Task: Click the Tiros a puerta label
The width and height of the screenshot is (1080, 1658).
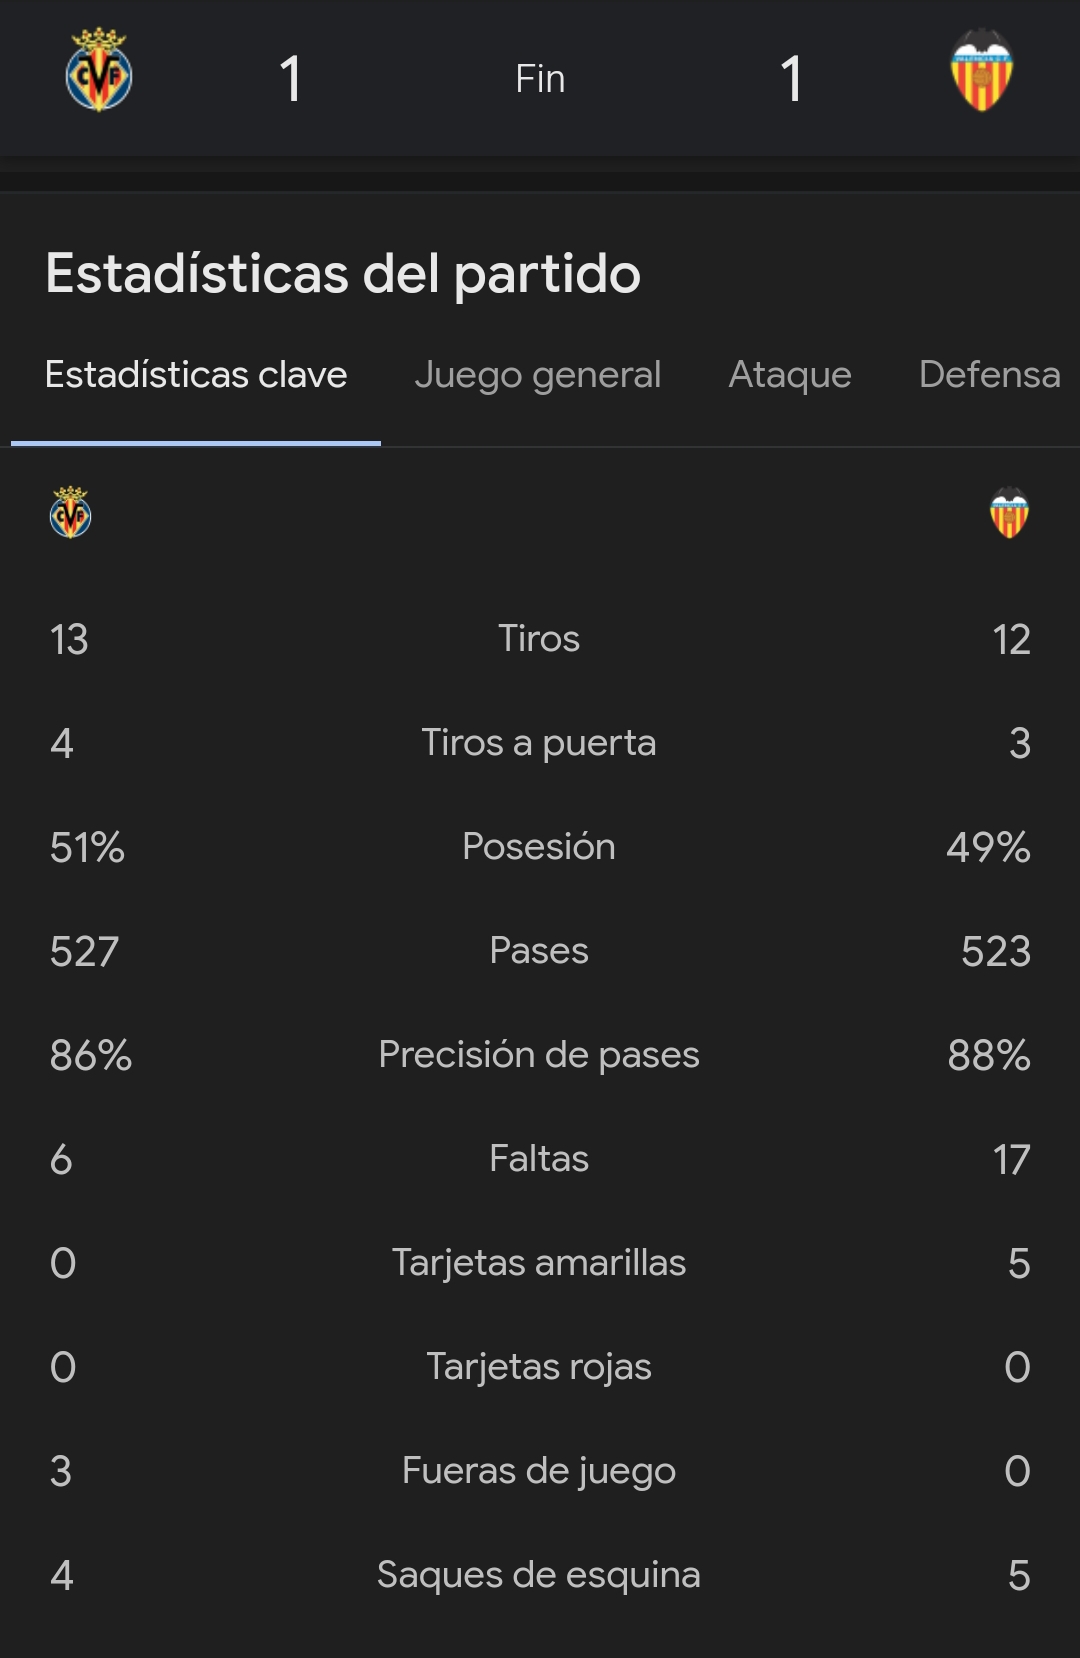Action: (539, 742)
